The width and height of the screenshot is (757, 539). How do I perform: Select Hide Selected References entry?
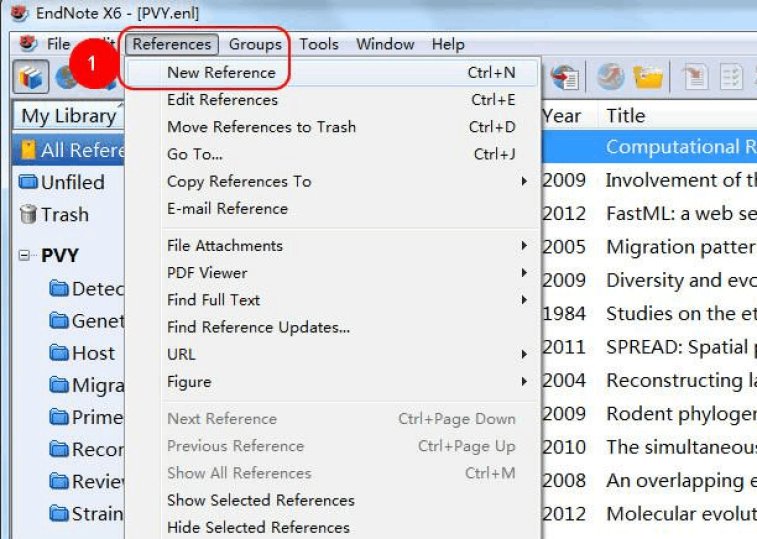point(332,527)
